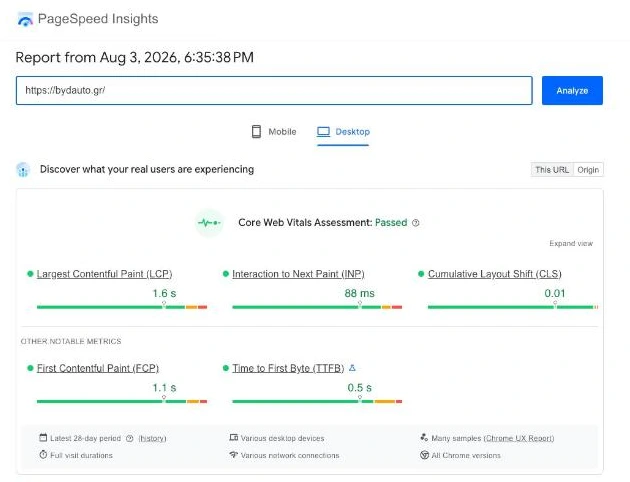This screenshot has height=482, width=630.
Task: Click the green pulse Core Web Vitals icon
Action: coord(209,223)
